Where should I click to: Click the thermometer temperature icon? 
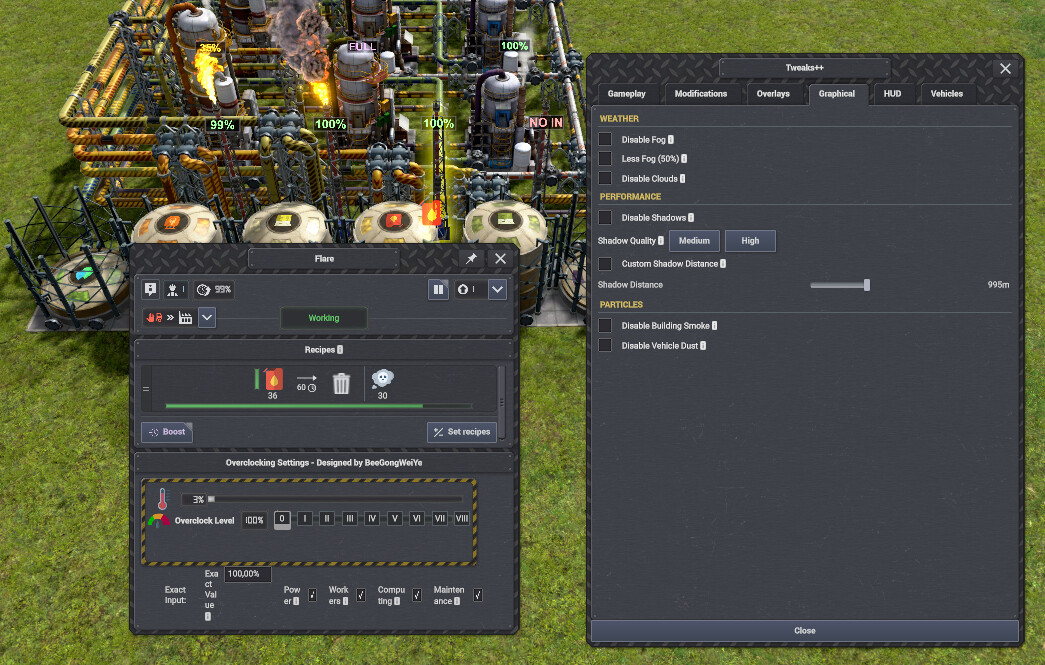click(x=162, y=498)
